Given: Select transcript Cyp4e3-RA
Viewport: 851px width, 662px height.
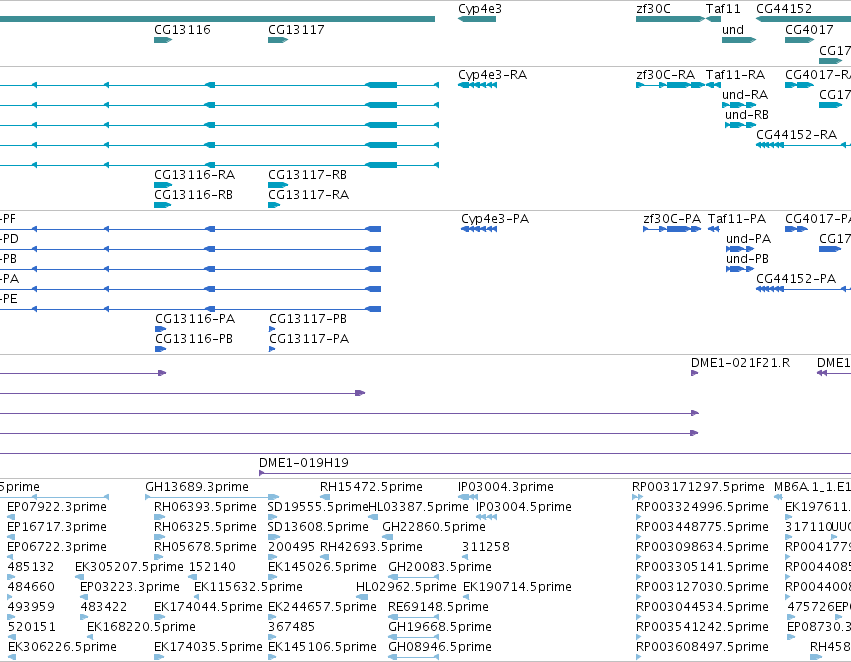Looking at the screenshot, I should pyautogui.click(x=492, y=75).
